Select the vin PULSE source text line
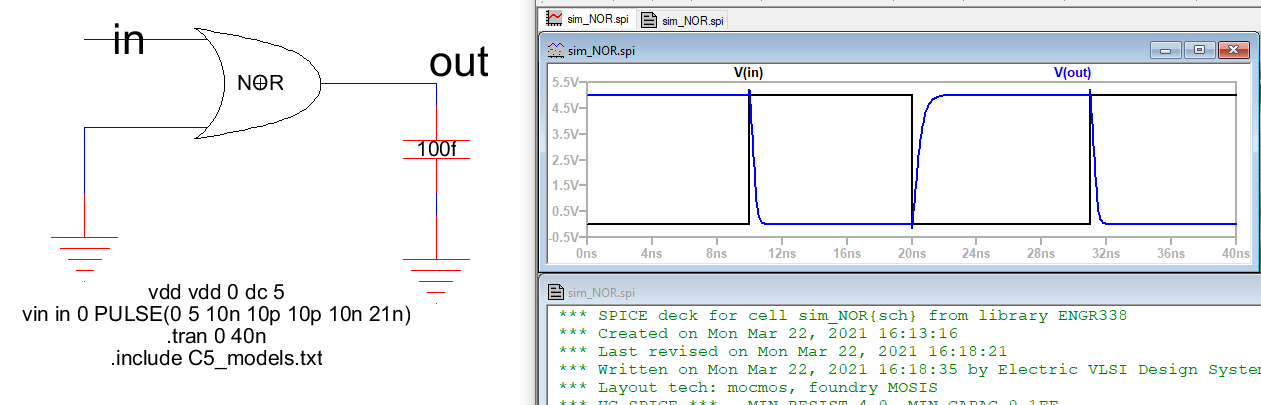Image resolution: width=1261 pixels, height=405 pixels. tap(217, 315)
